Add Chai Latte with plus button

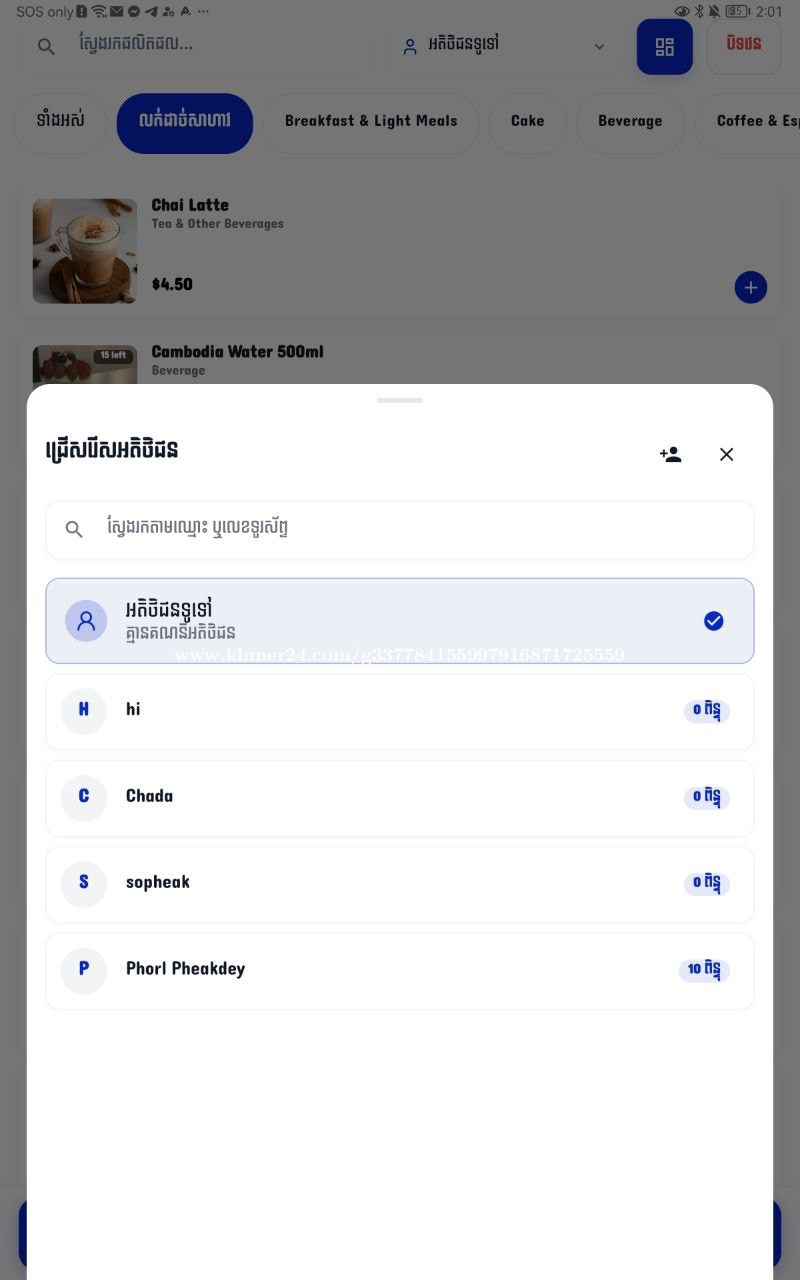click(x=751, y=288)
